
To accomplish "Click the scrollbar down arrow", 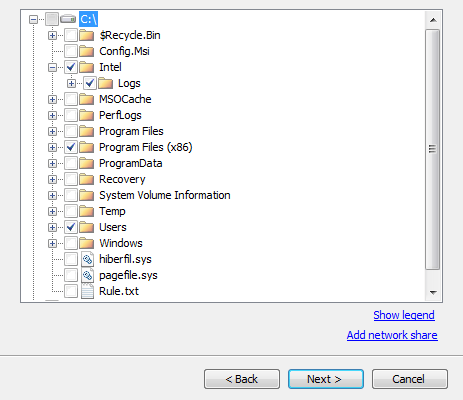I will click(x=433, y=293).
